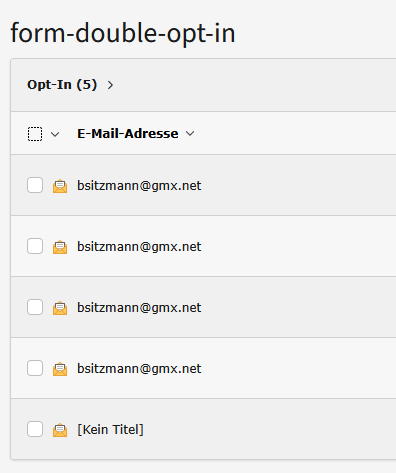Open the dropdown arrow beside select-all checkbox
Viewport: 396px width, 473px height.
[55, 134]
